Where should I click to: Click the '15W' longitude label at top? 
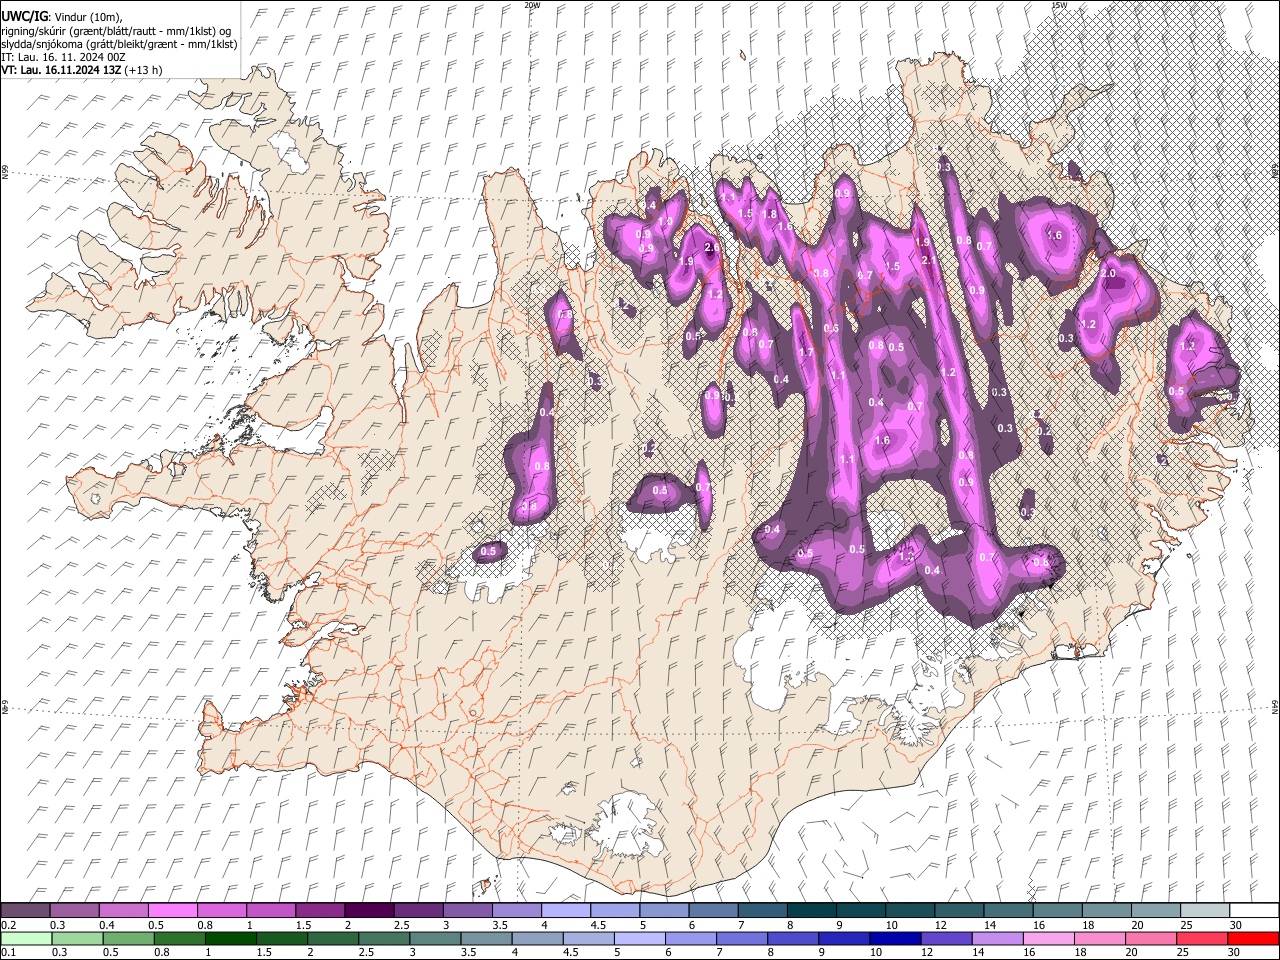coord(1059,5)
